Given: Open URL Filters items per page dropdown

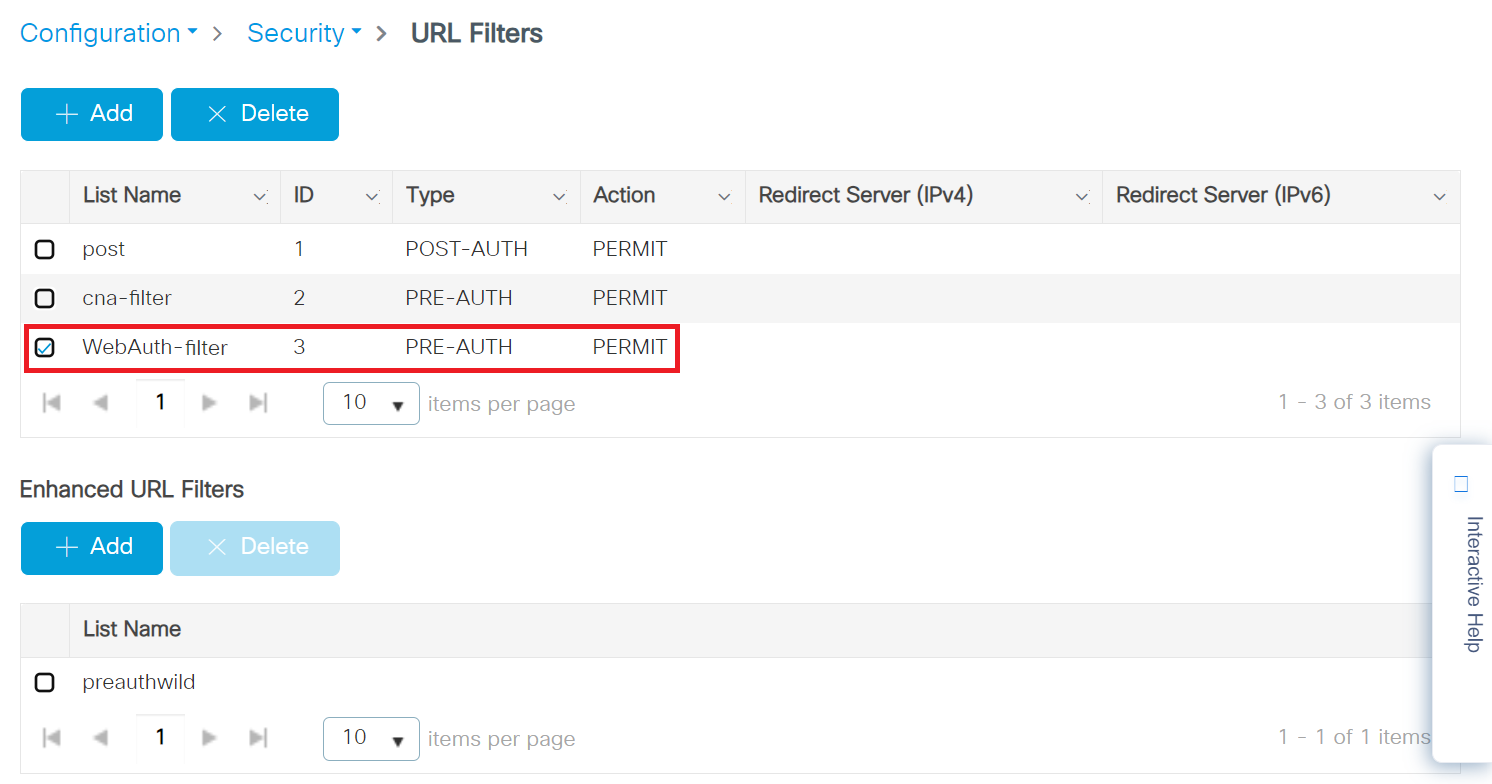Looking at the screenshot, I should [x=371, y=403].
